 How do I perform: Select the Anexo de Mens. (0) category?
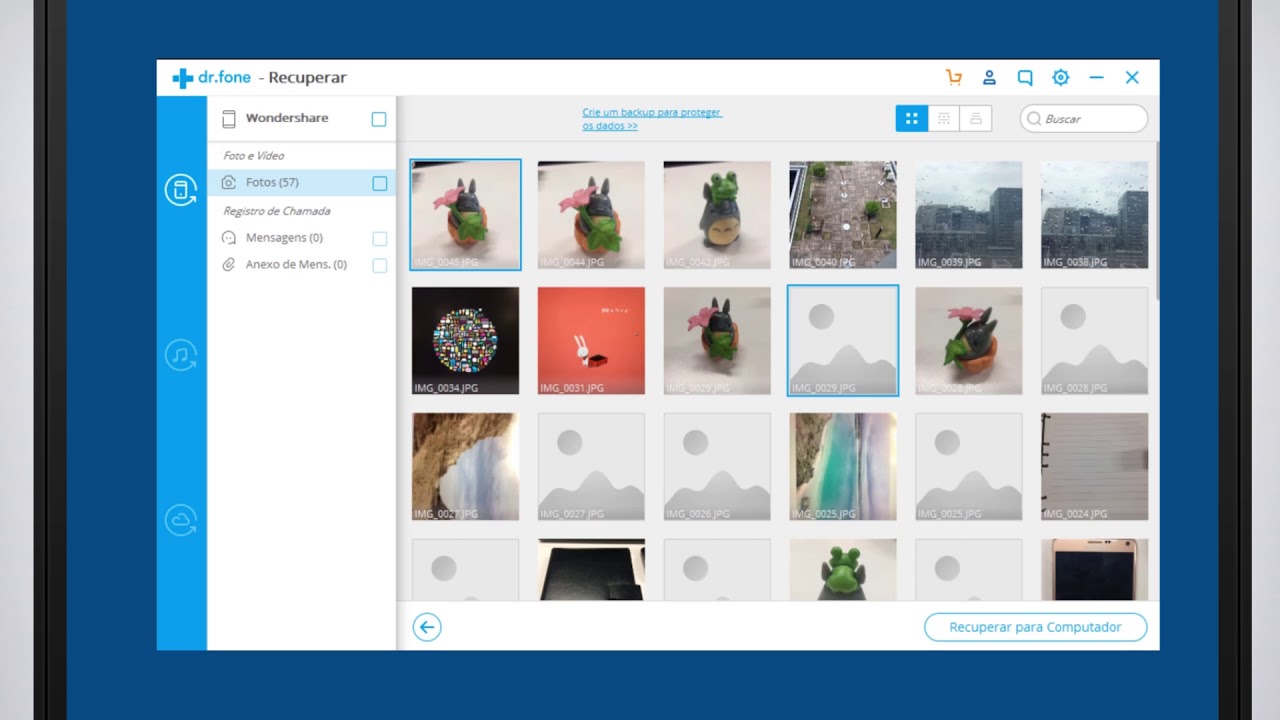(x=301, y=265)
